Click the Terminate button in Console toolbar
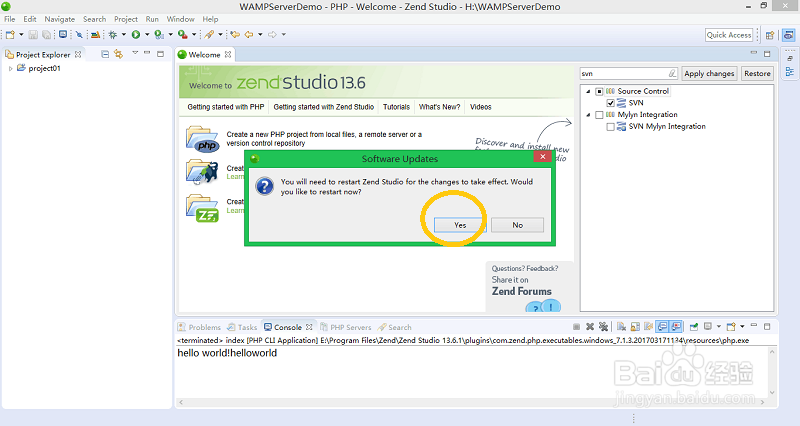Viewport: 800px width, 426px height. point(576,327)
